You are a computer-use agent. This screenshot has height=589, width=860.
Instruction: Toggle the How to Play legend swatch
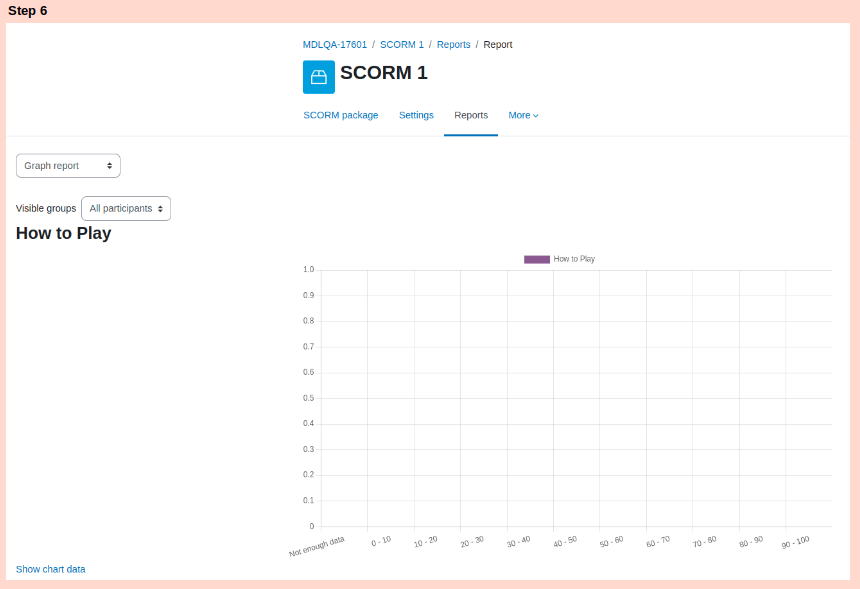[x=536, y=259]
